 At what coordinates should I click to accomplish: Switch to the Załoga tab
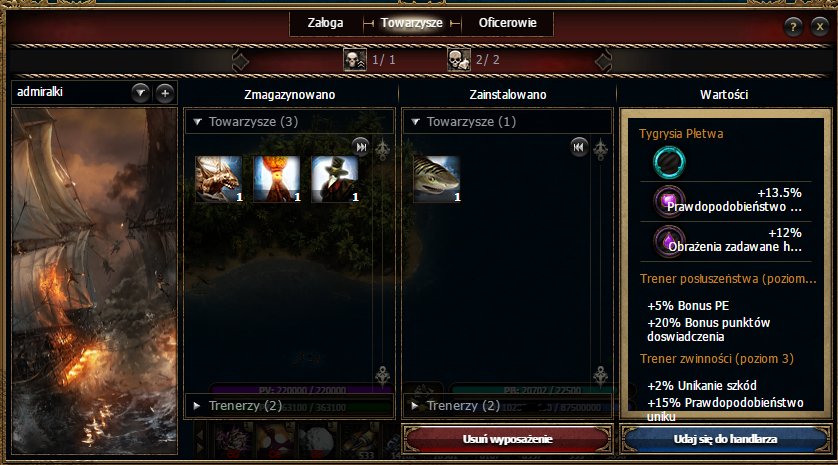tap(325, 23)
